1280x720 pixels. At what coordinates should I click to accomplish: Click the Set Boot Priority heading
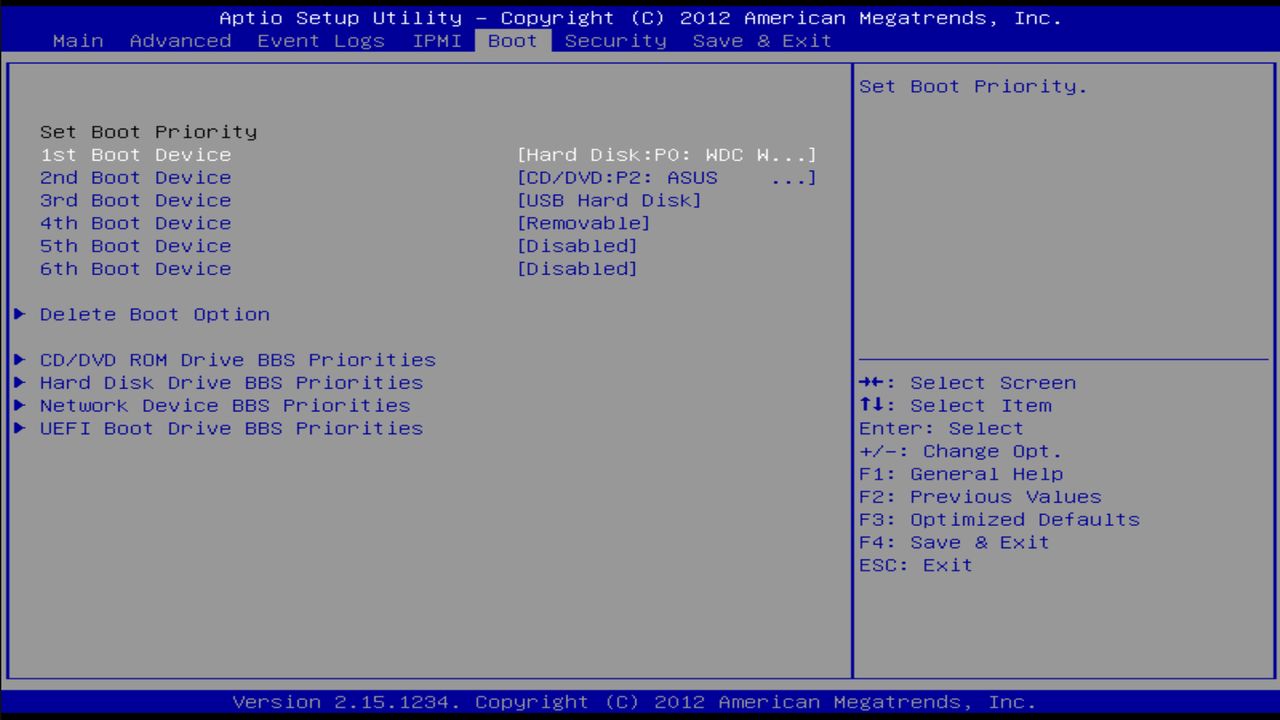point(148,132)
